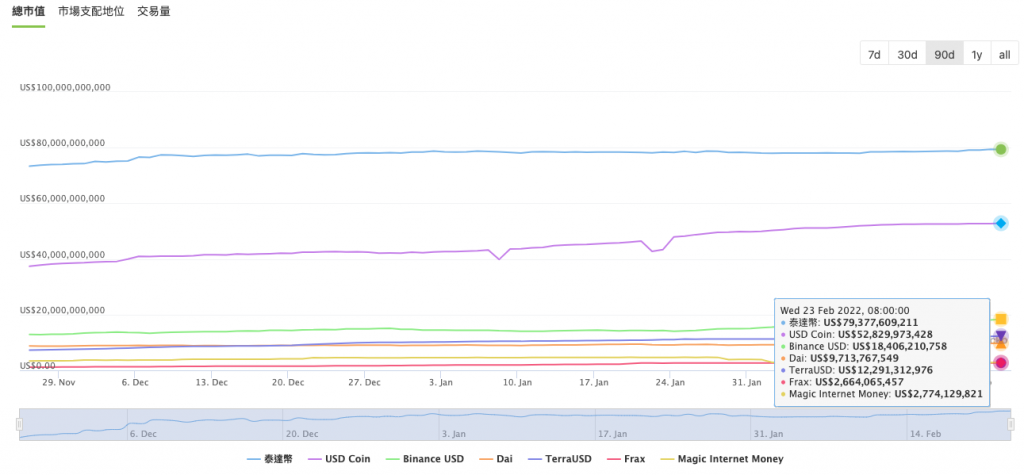
Task: Click the pink circle Frax end marker
Action: (x=1000, y=363)
